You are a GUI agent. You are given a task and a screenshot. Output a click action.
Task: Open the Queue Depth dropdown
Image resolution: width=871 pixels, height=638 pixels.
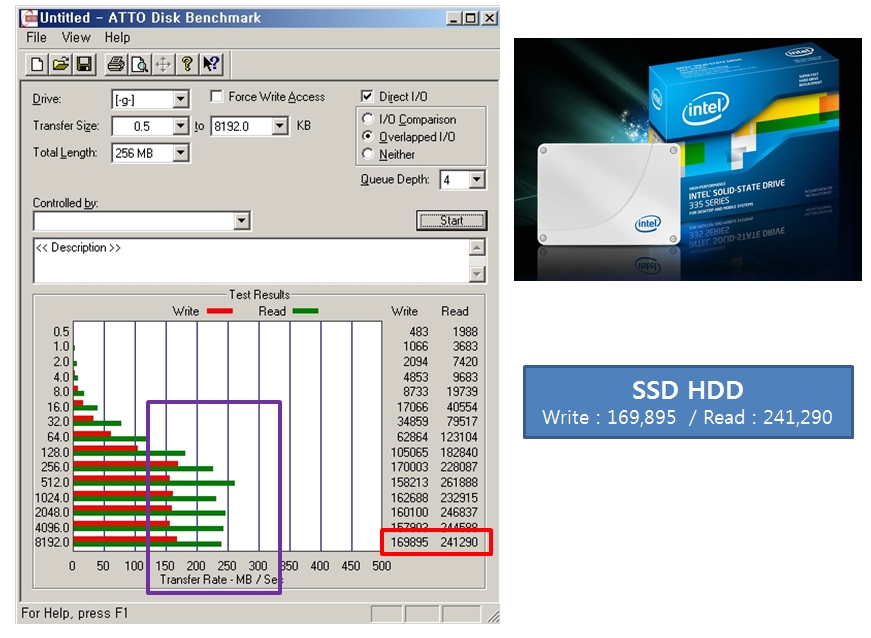[x=477, y=179]
